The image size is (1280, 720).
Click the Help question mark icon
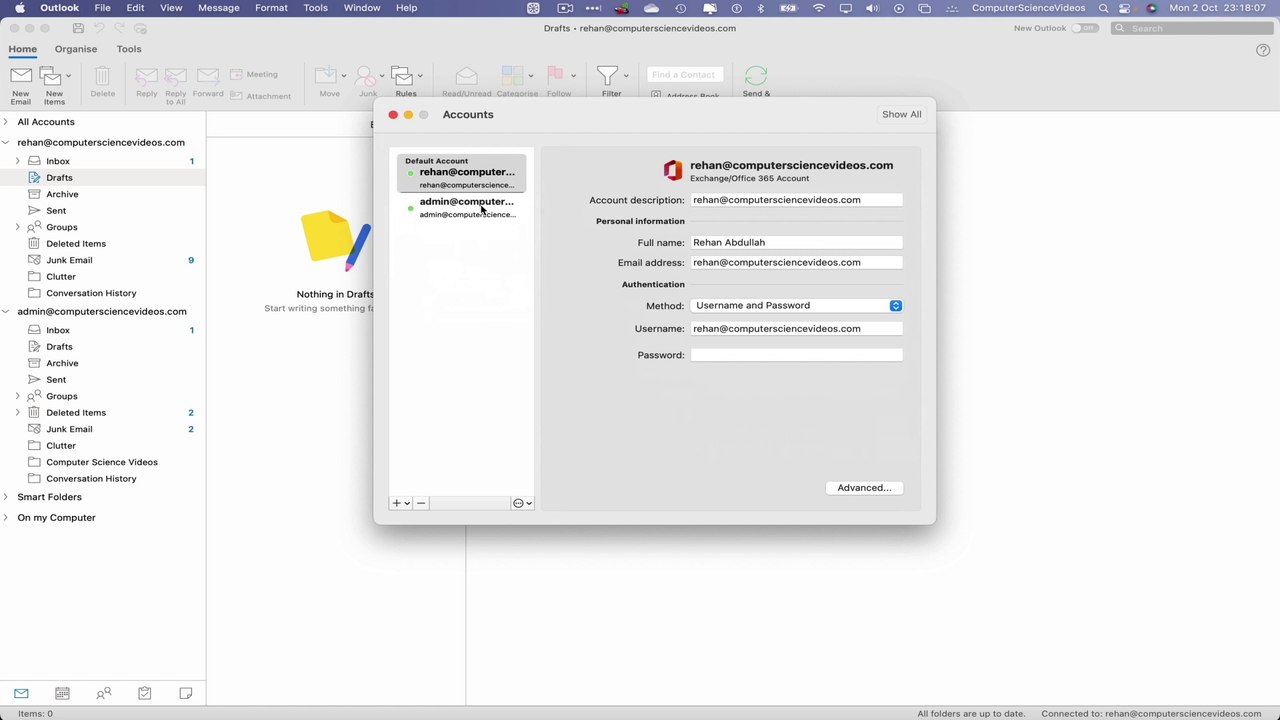pyautogui.click(x=1263, y=50)
